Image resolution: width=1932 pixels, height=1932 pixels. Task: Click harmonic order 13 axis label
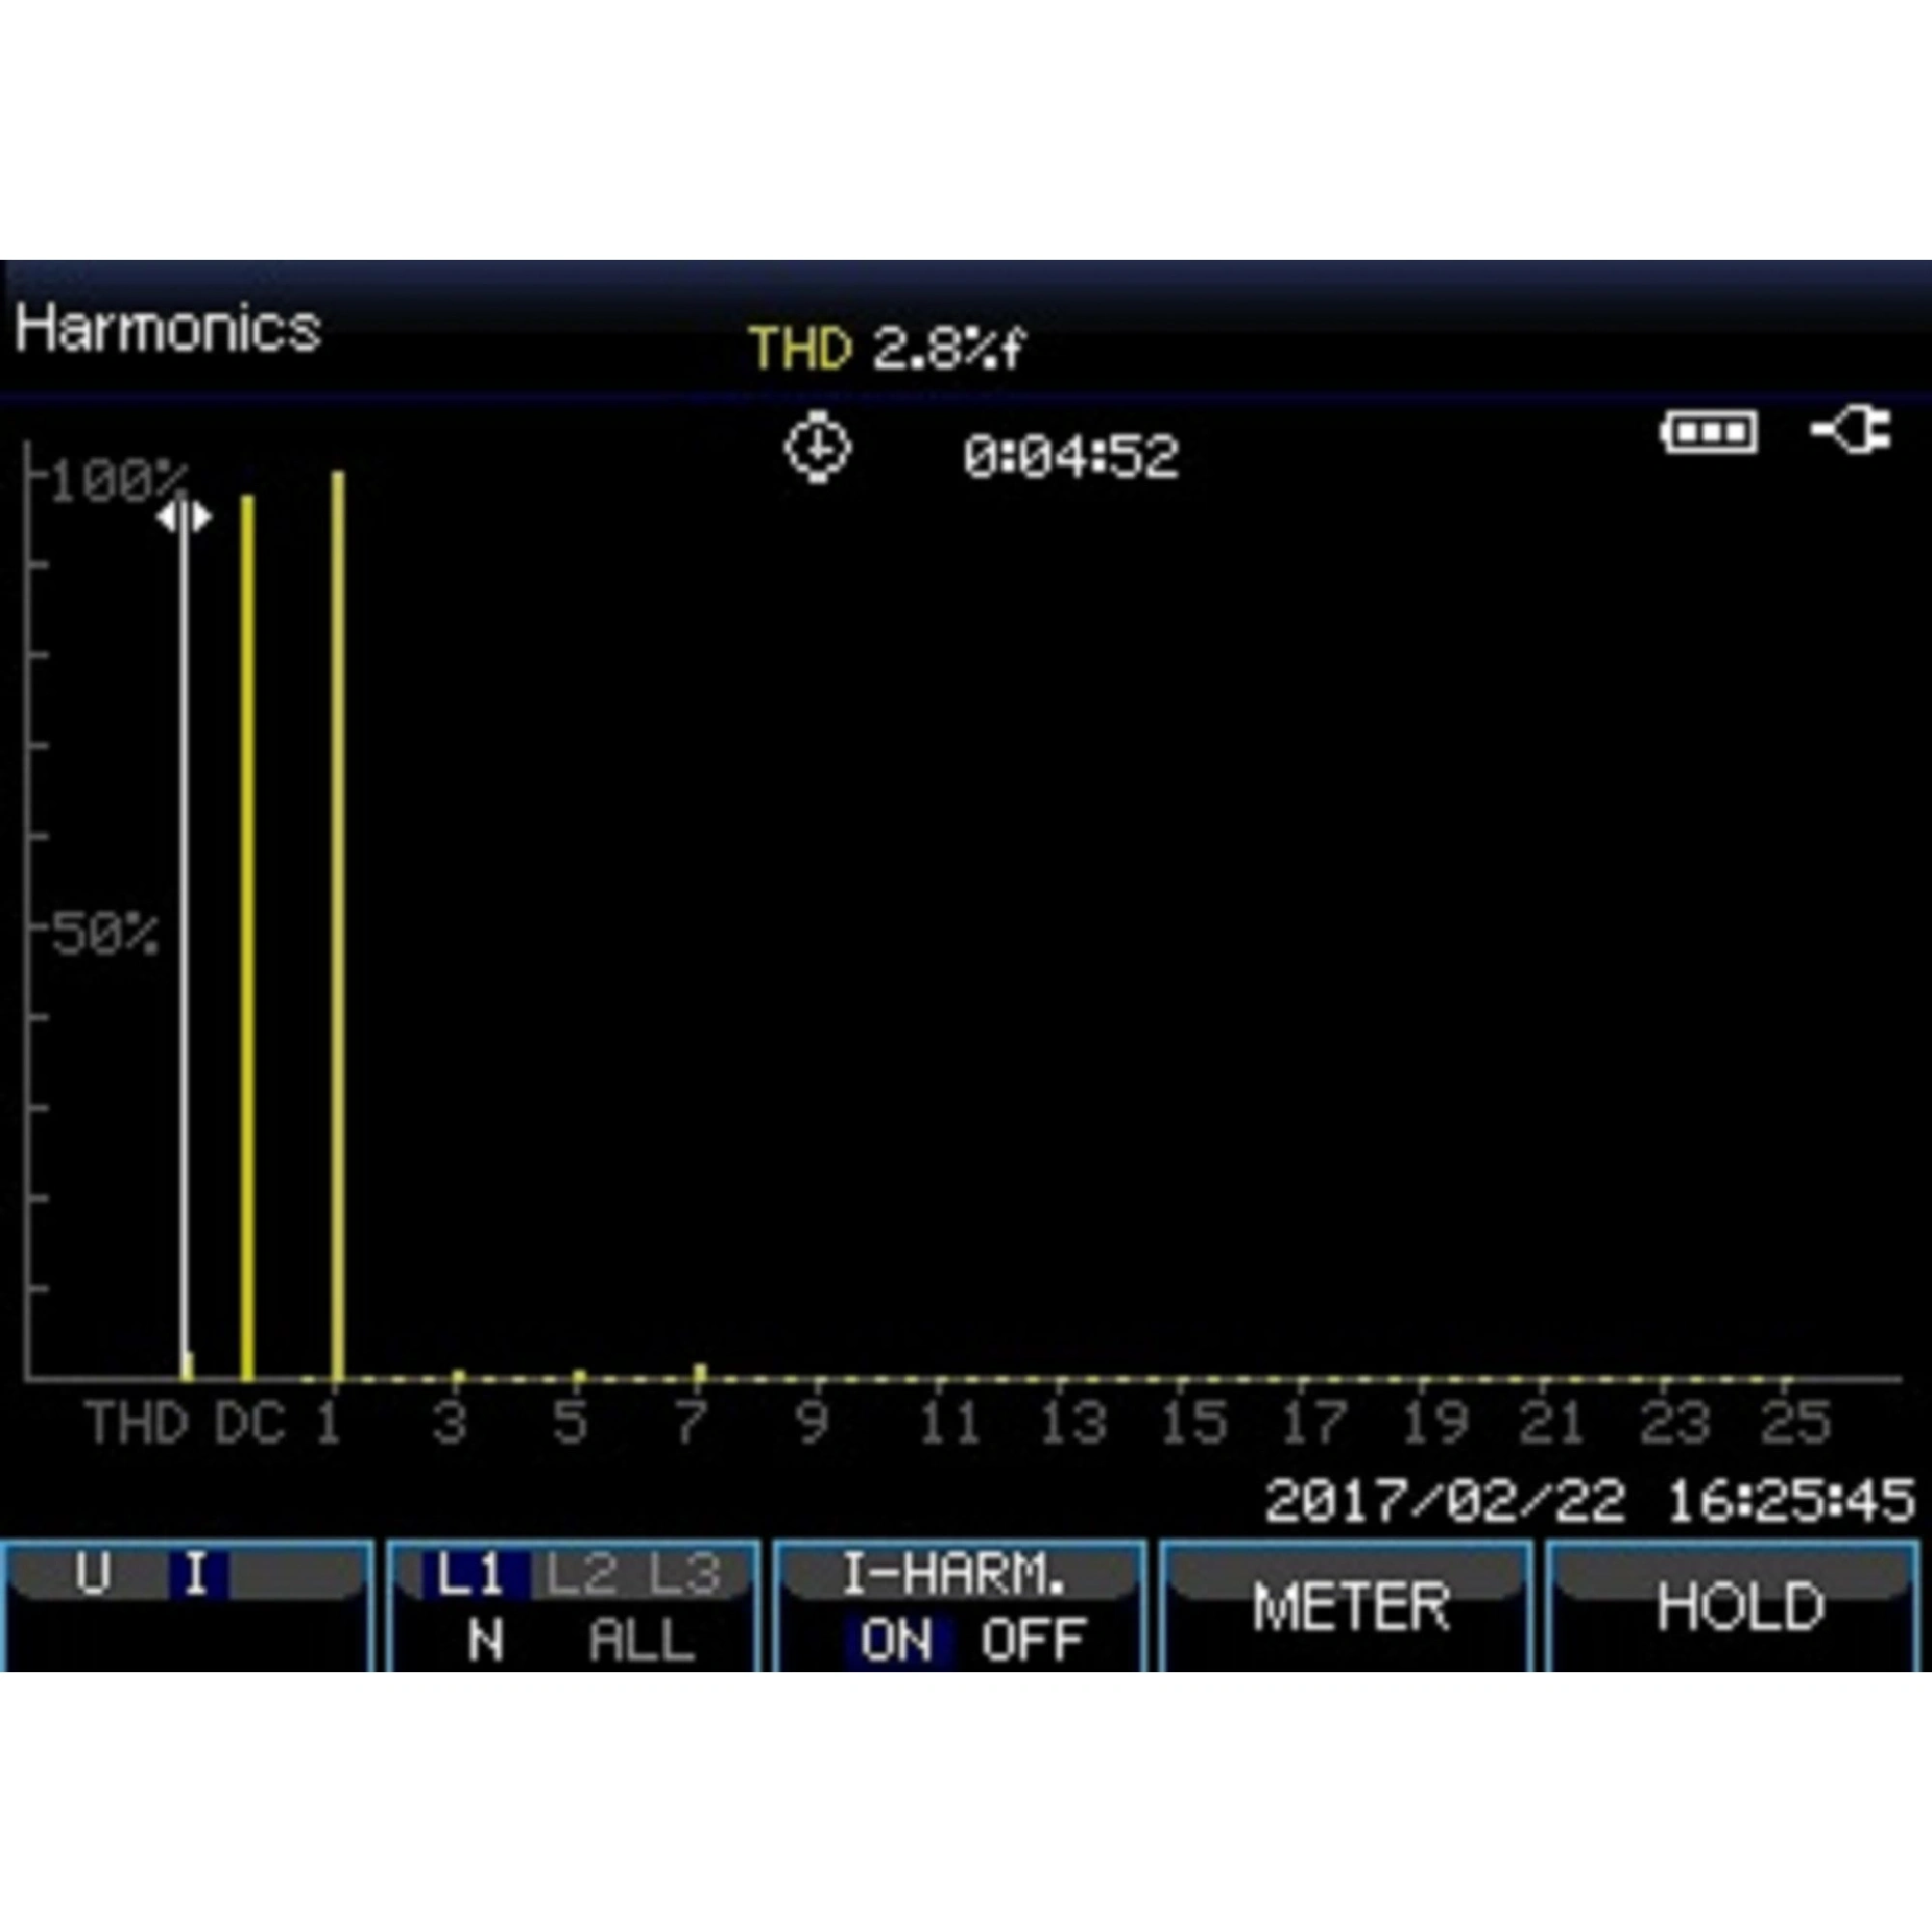click(x=1073, y=1423)
